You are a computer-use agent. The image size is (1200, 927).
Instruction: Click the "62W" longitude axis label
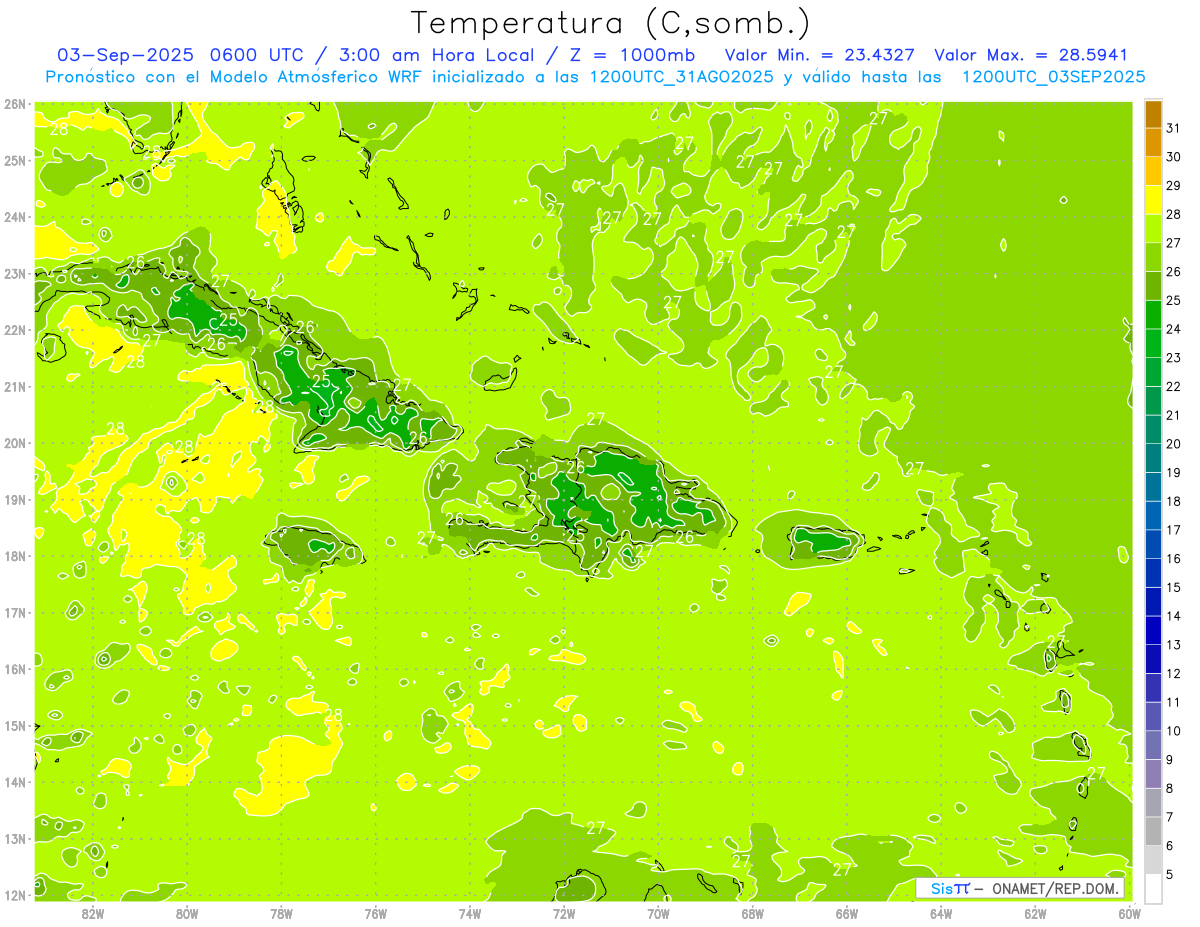tap(1035, 913)
